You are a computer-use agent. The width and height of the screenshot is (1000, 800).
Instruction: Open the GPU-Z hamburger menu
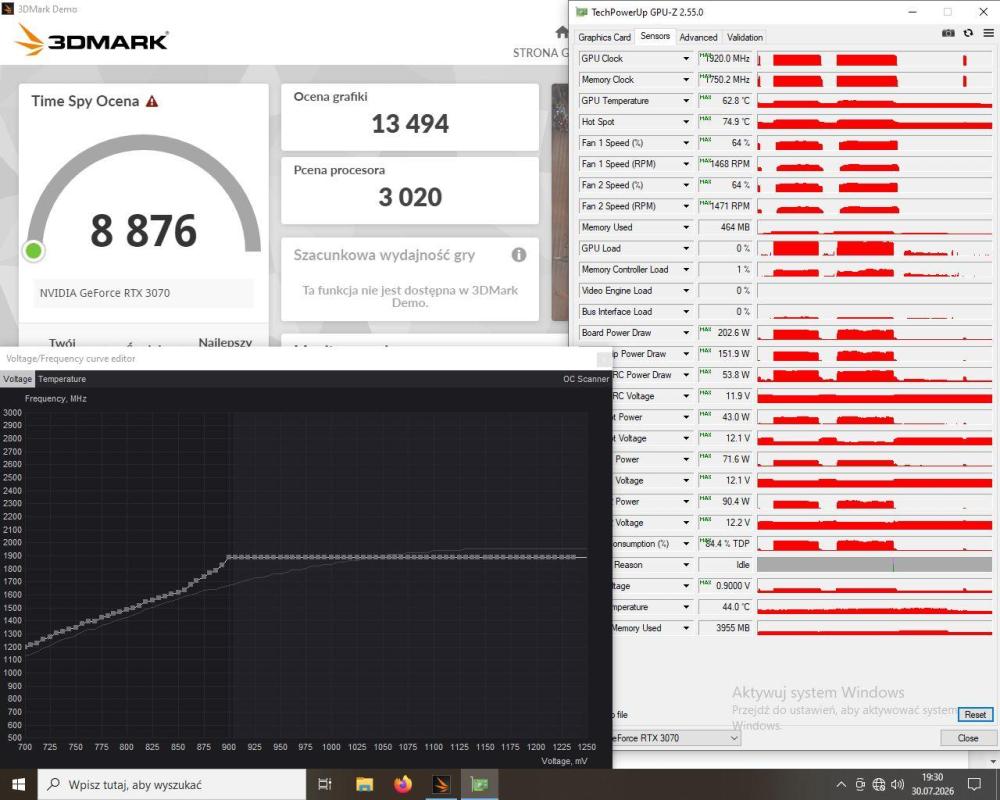[988, 33]
